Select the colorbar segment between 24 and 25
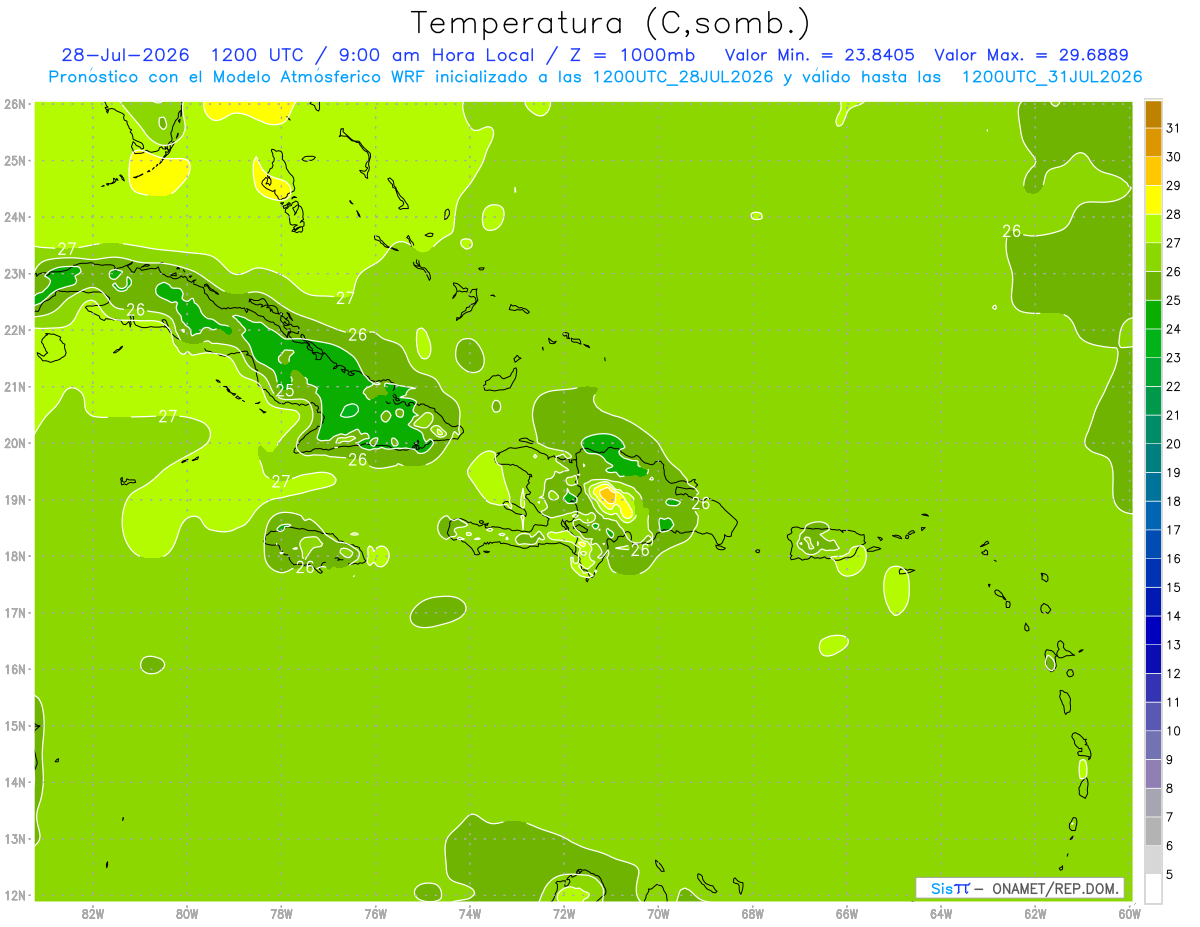This screenshot has width=1200, height=927. (x=1153, y=314)
